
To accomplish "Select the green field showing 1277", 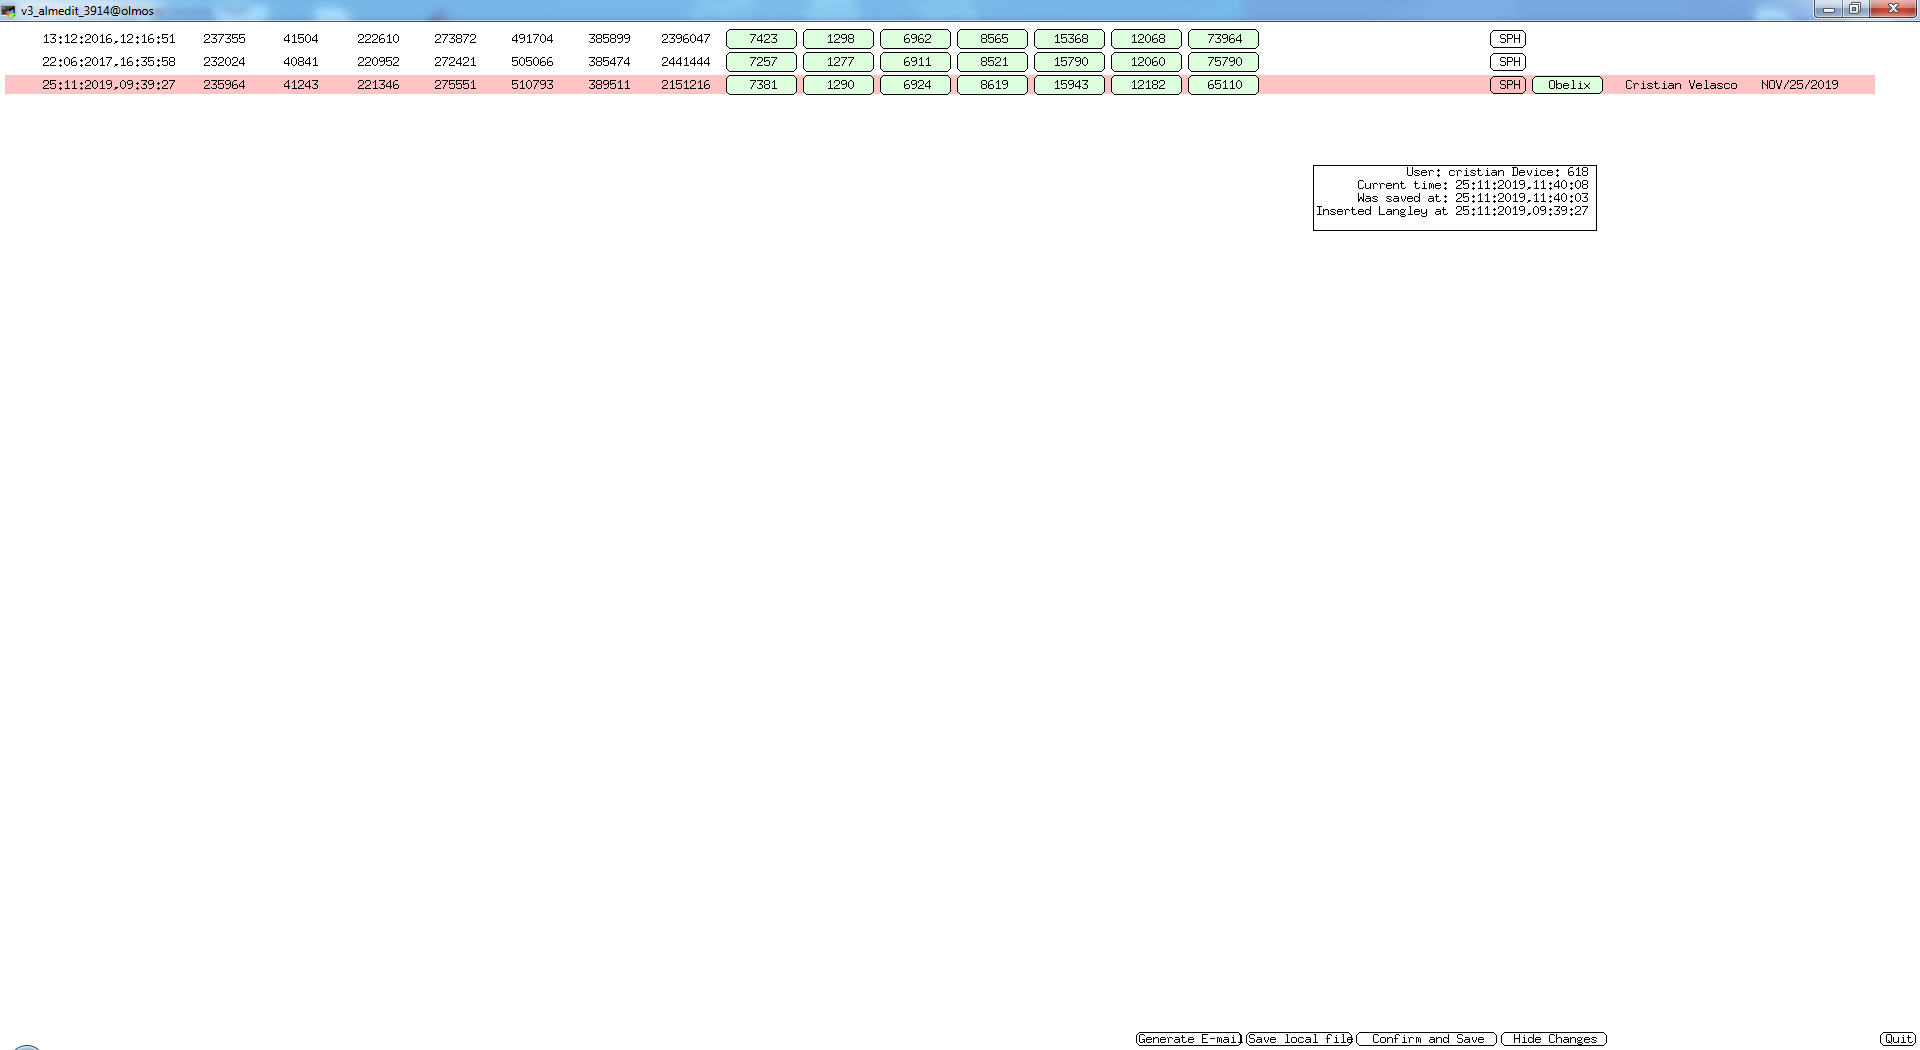I will tap(839, 62).
